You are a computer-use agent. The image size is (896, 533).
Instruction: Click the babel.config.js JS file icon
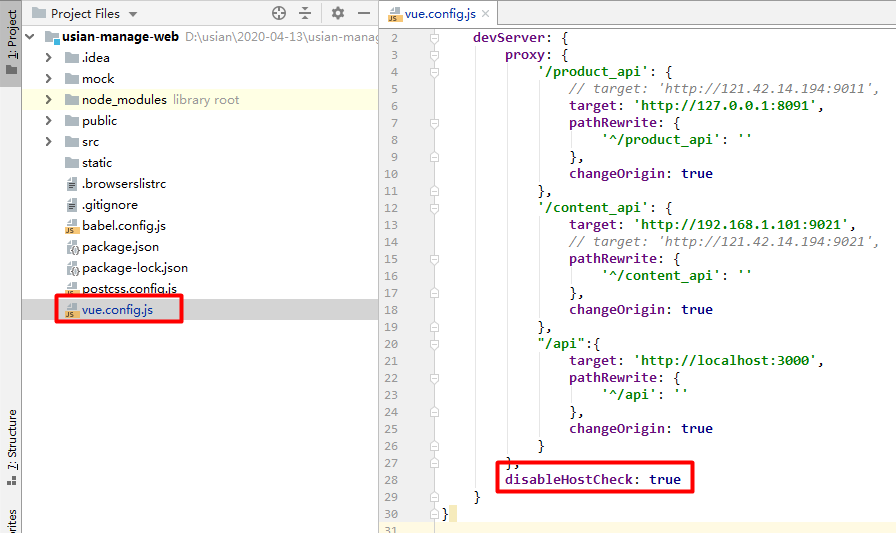tap(71, 226)
